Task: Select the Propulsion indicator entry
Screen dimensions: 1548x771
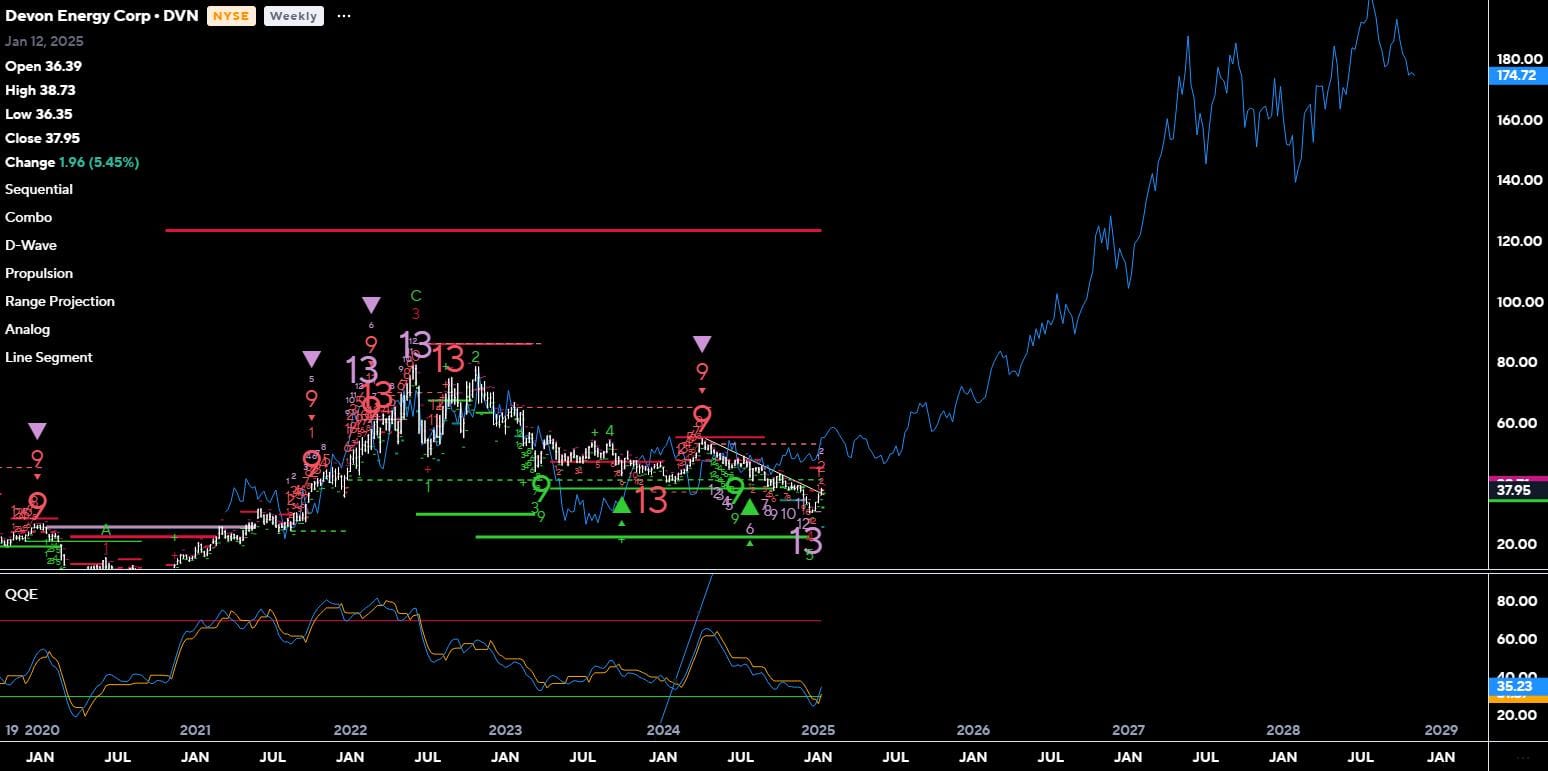Action: 39,273
